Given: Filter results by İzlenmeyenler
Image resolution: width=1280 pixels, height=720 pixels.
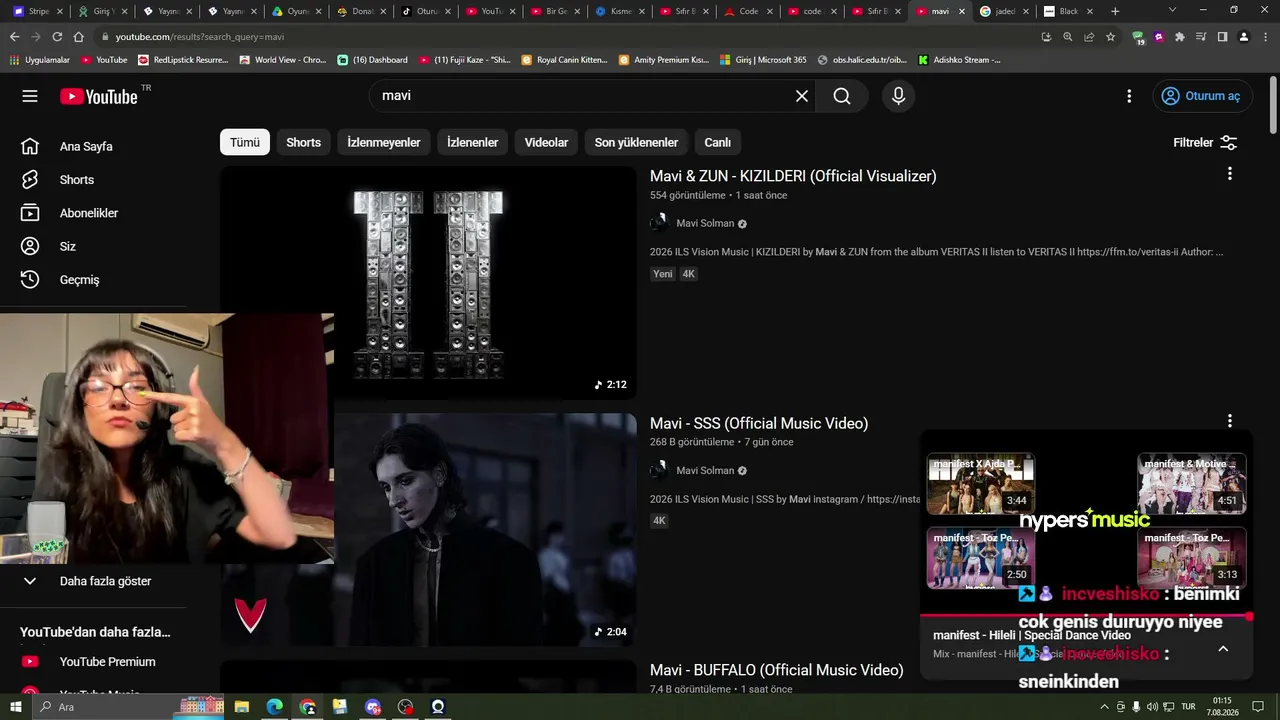Looking at the screenshot, I should [384, 142].
